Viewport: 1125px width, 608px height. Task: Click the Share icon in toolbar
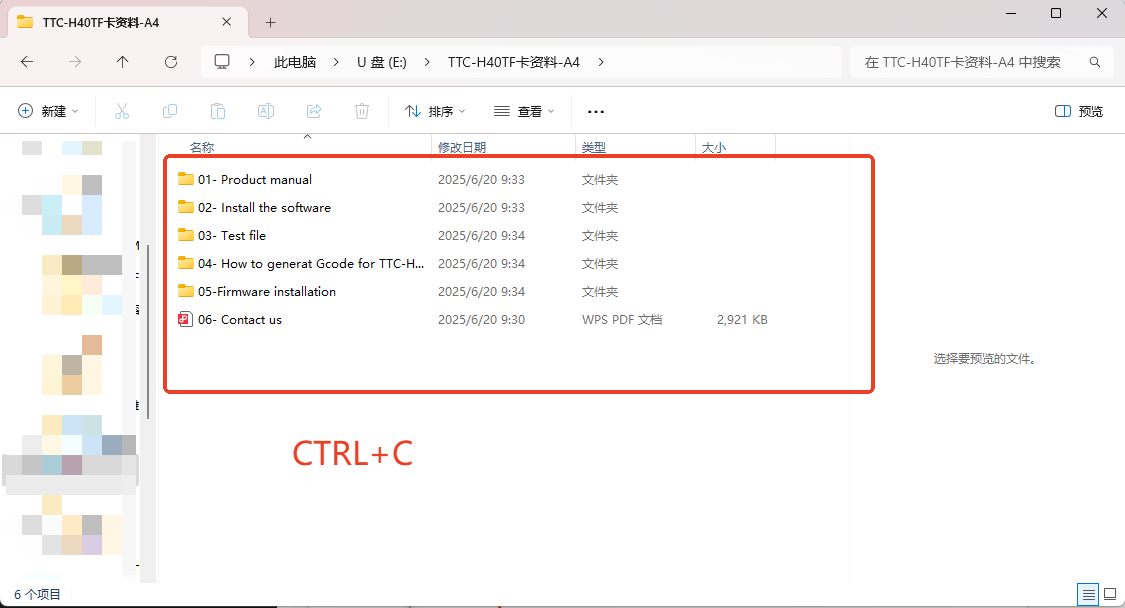tap(314, 111)
